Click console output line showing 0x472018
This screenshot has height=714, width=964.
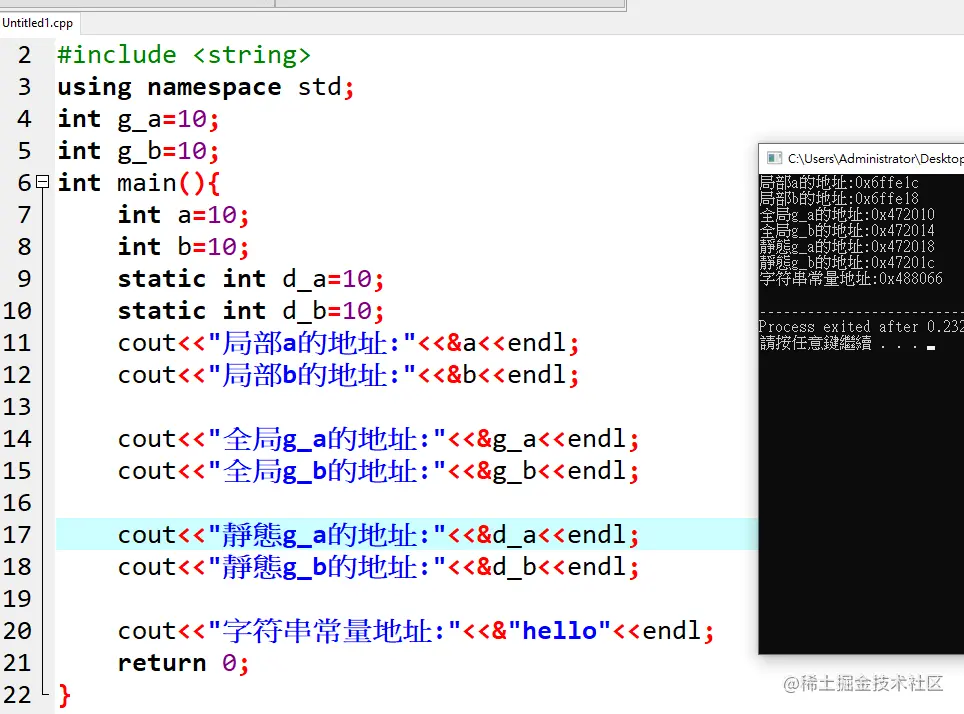pos(847,247)
